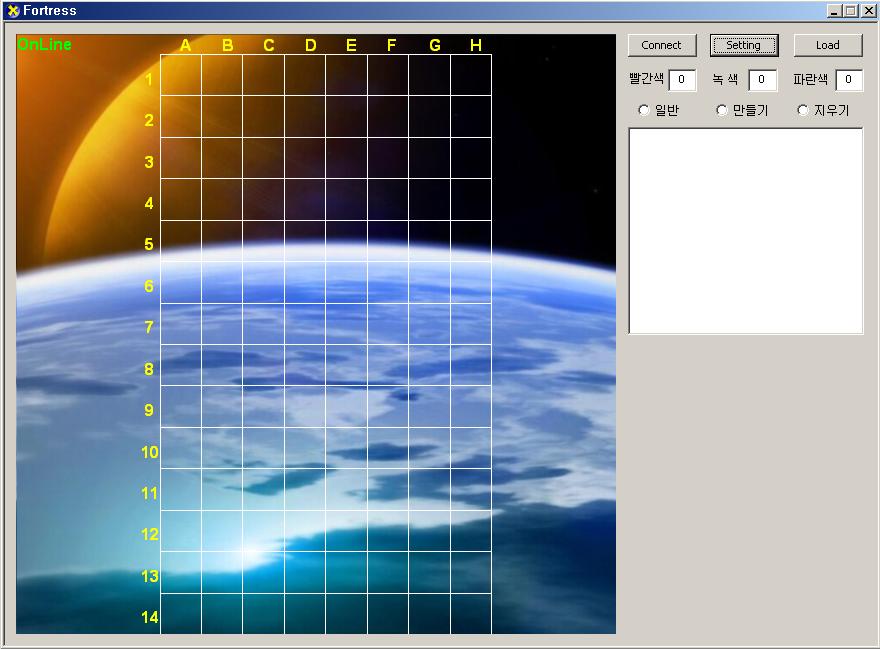880x649 pixels.
Task: Click row label 7 on the grid
Action: point(149,327)
